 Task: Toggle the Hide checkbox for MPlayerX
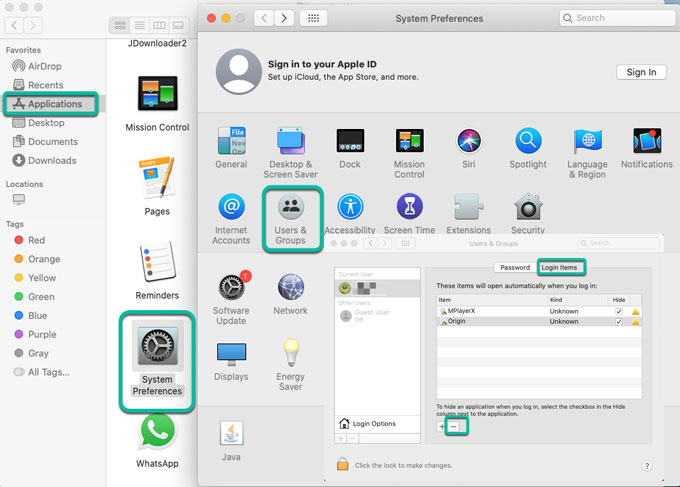[619, 311]
